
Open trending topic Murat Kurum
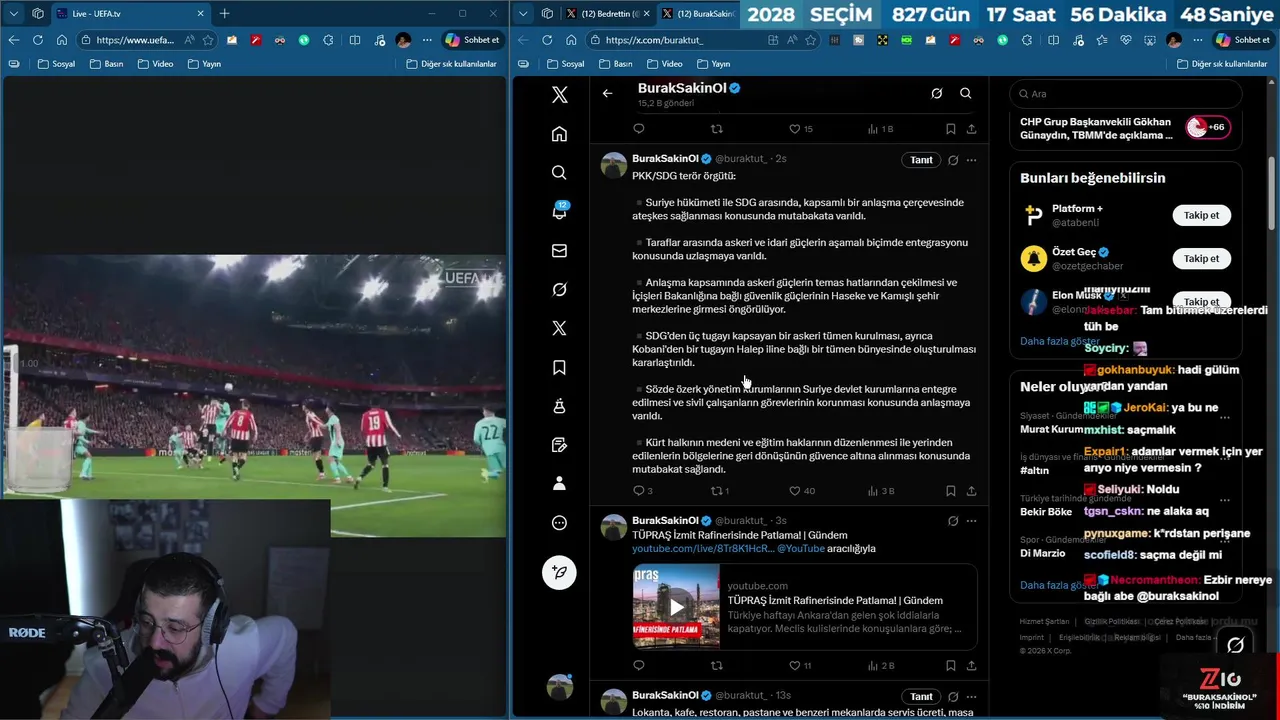click(1052, 429)
